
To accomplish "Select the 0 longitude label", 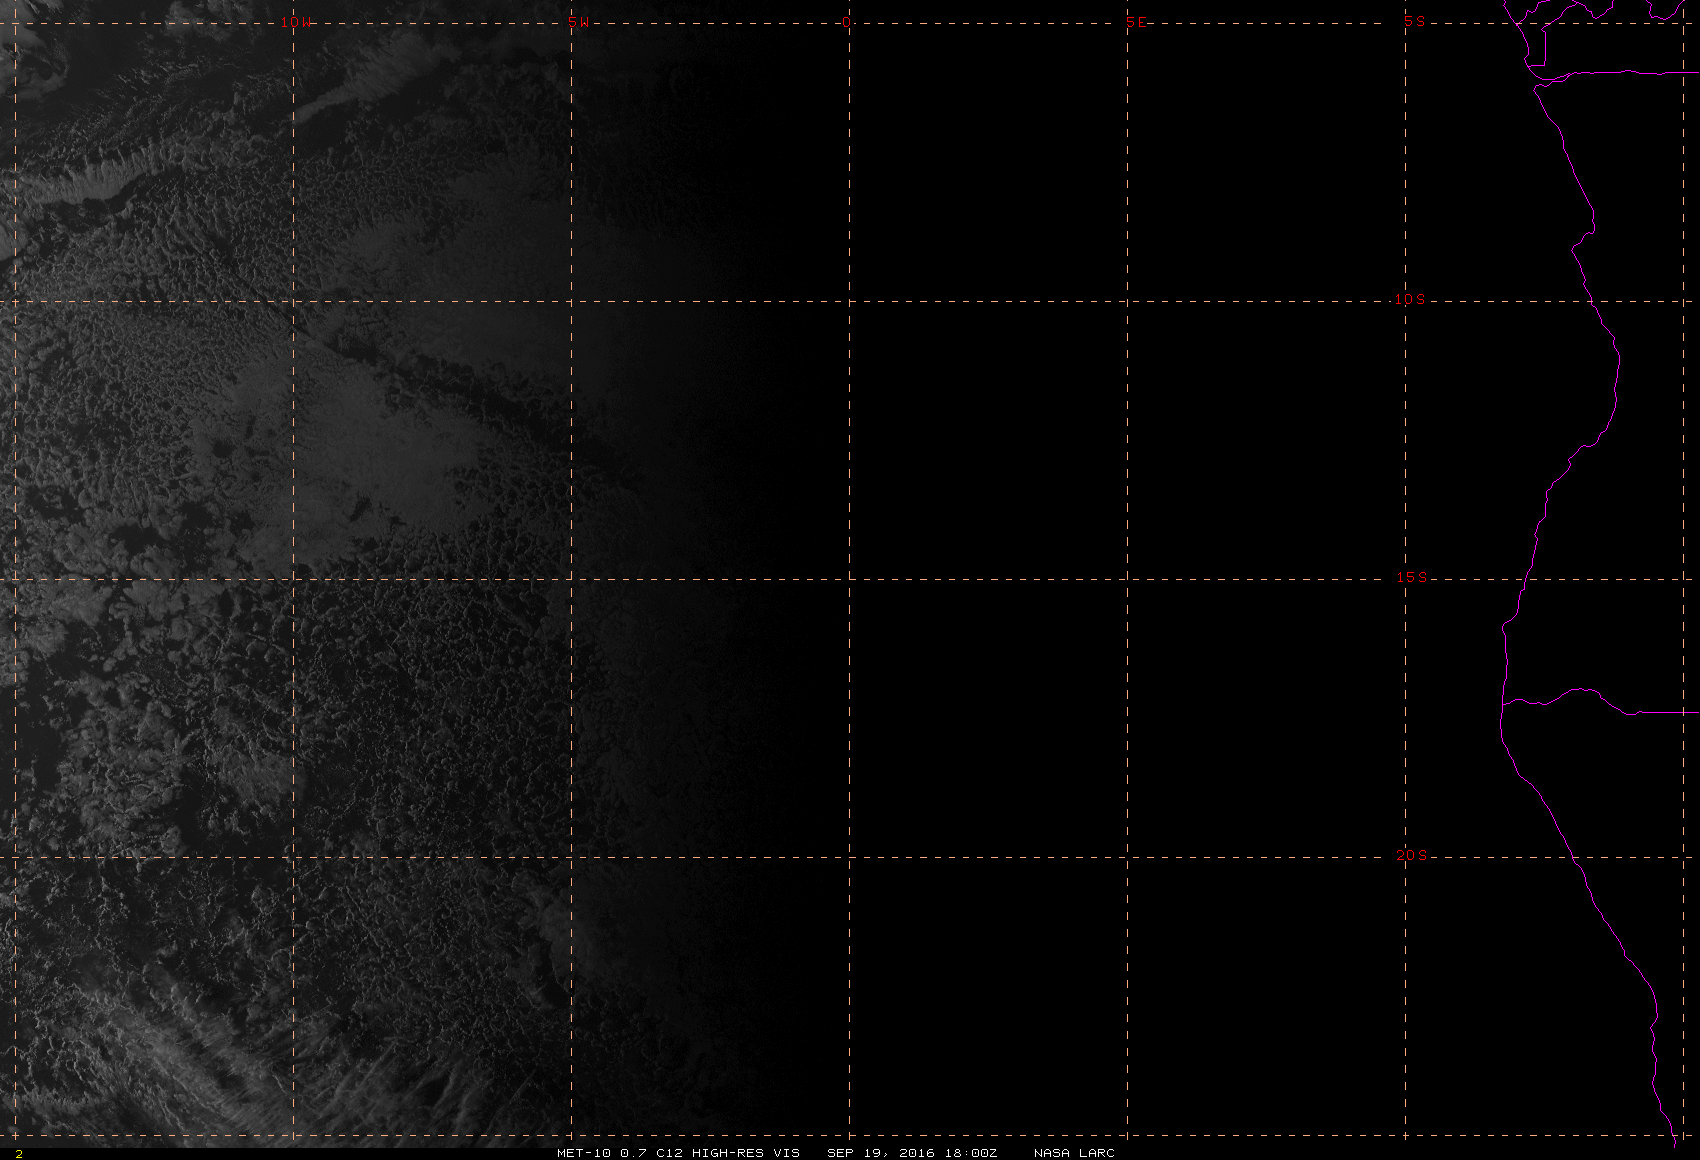I will tap(847, 22).
